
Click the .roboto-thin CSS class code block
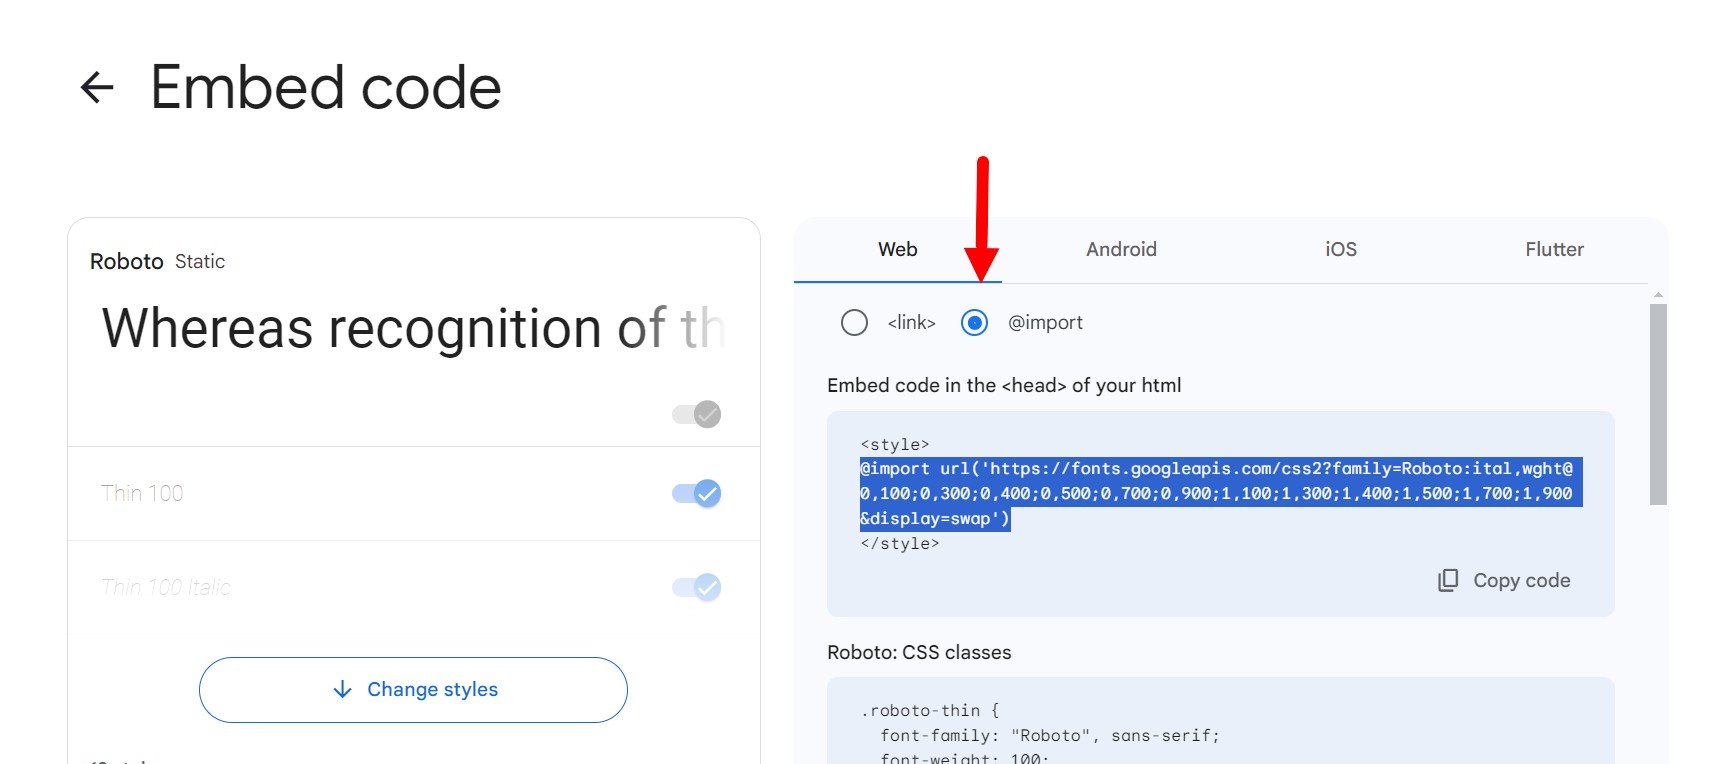click(1220, 721)
